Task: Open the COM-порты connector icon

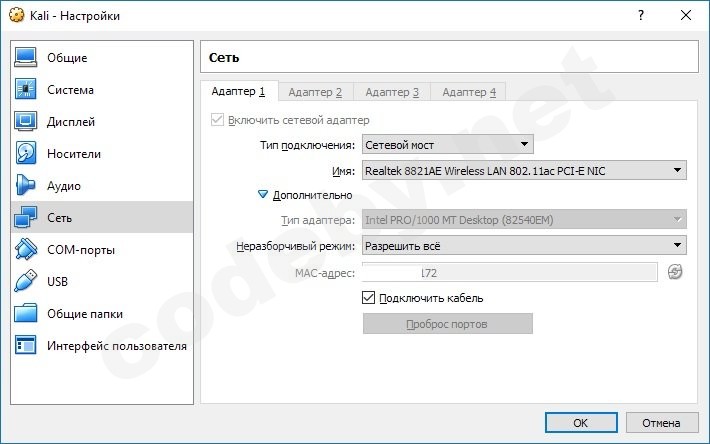Action: 25,249
